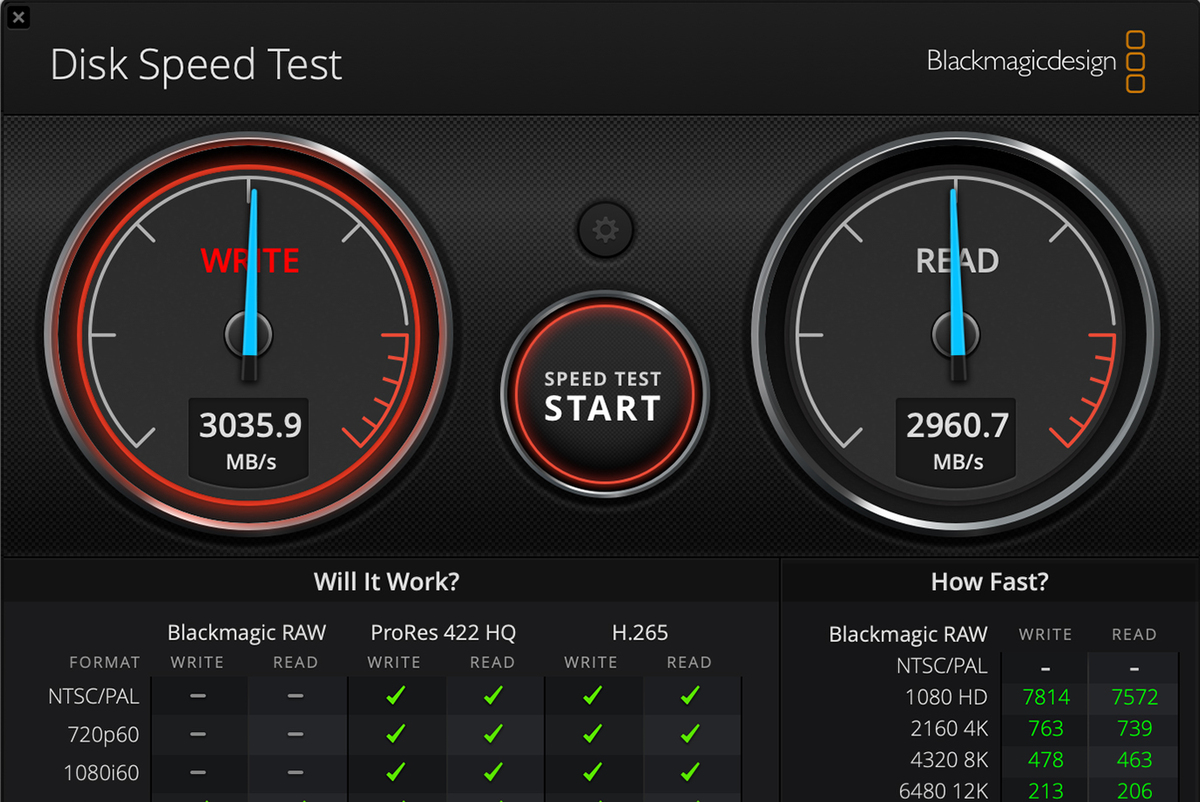Select the Blackmagic RAW header in How Fast
This screenshot has width=1200, height=802.
[x=908, y=634]
